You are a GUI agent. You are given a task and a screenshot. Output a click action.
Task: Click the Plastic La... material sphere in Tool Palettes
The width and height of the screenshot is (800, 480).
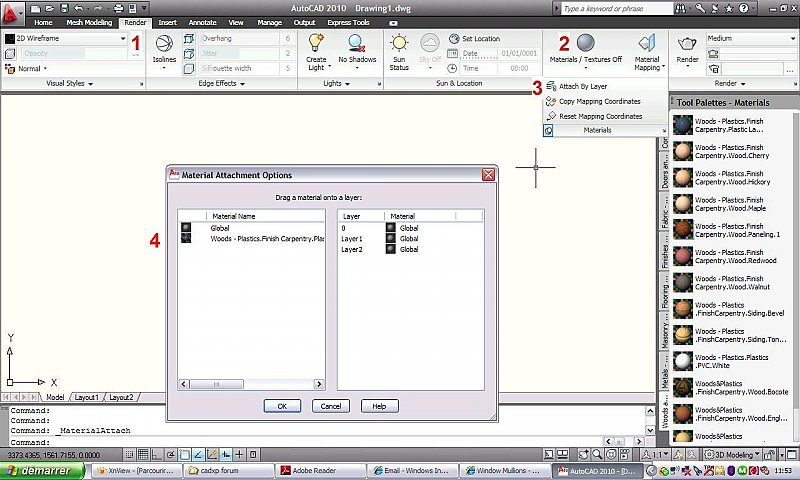[x=683, y=125]
